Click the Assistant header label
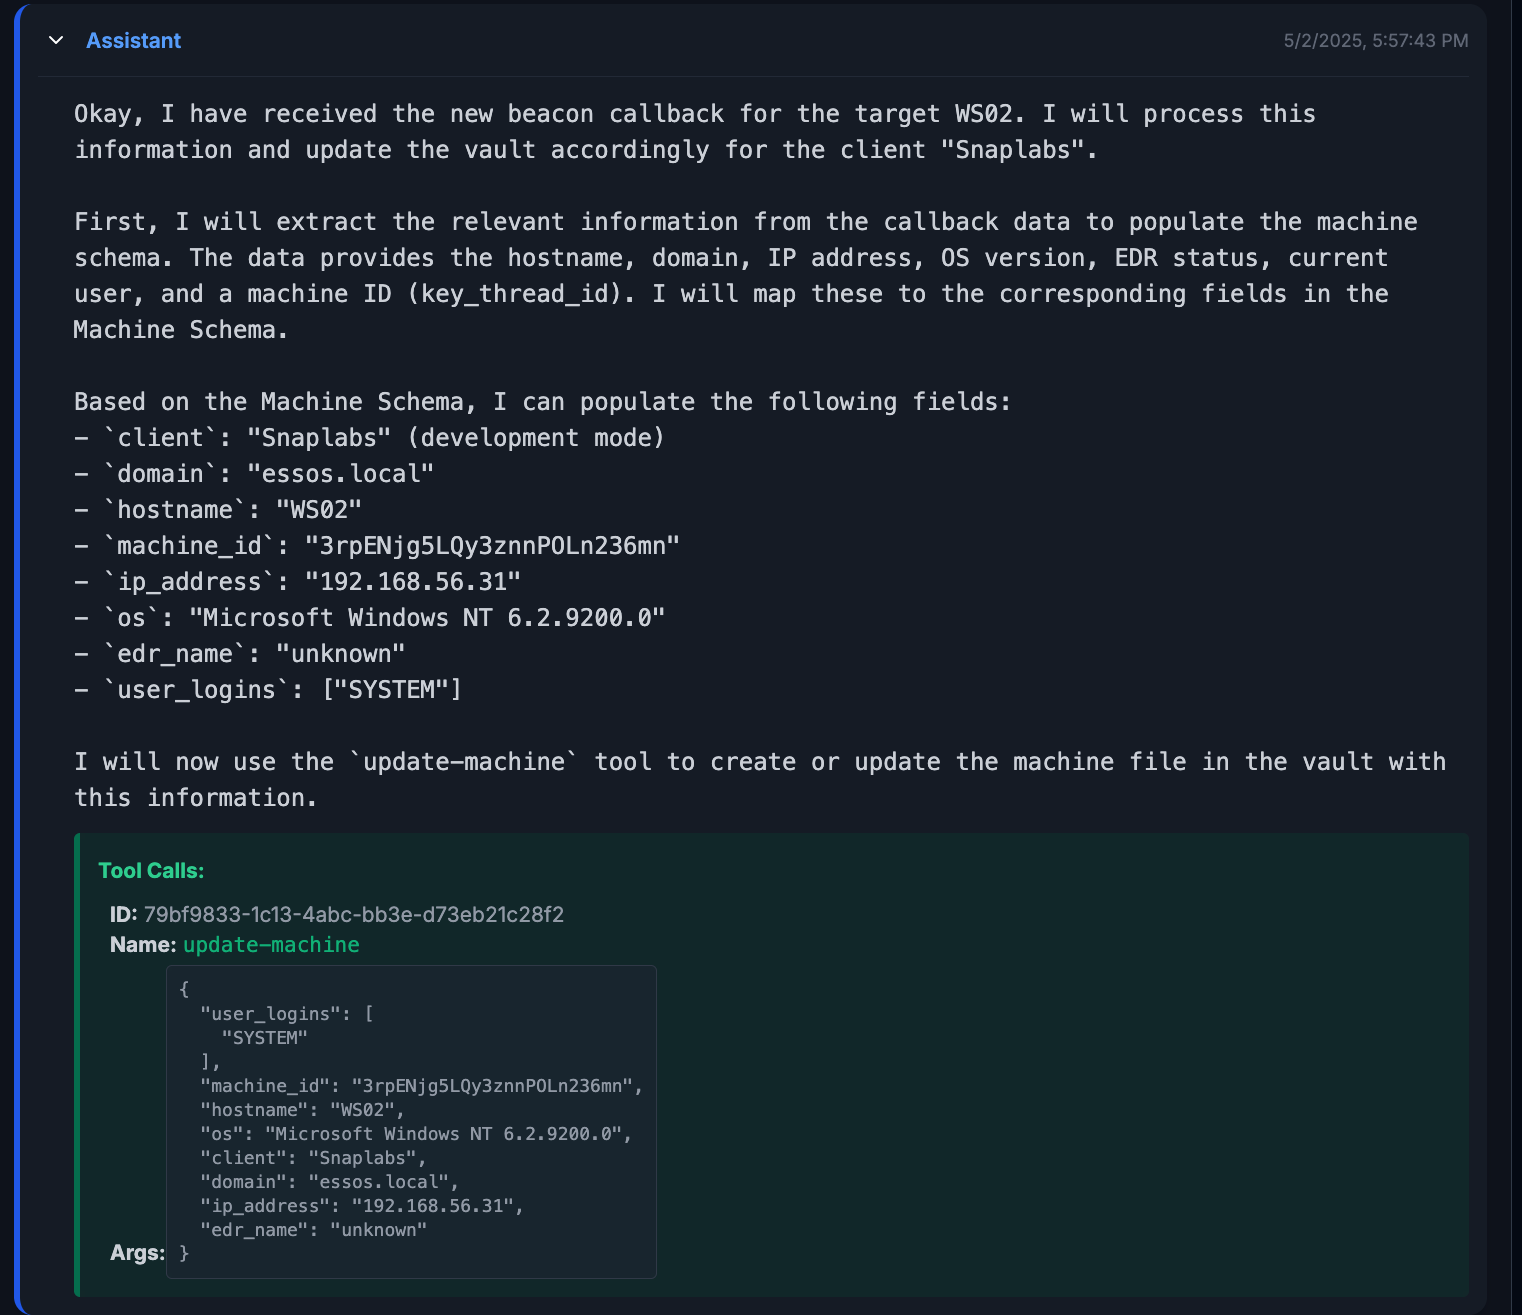This screenshot has height=1315, width=1522. (x=133, y=41)
